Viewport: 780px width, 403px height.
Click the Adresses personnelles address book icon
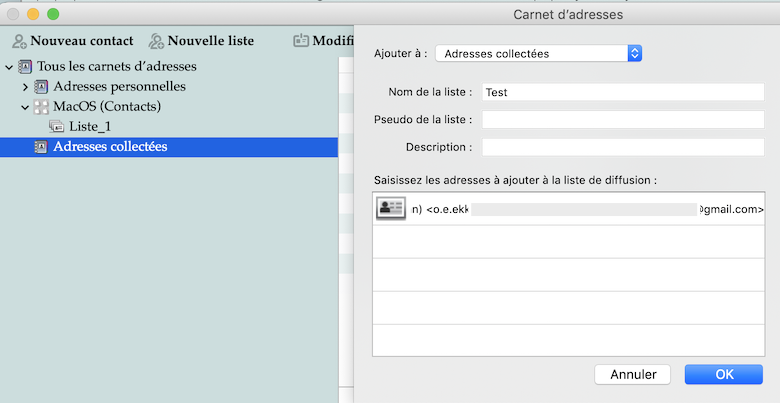[x=41, y=87]
